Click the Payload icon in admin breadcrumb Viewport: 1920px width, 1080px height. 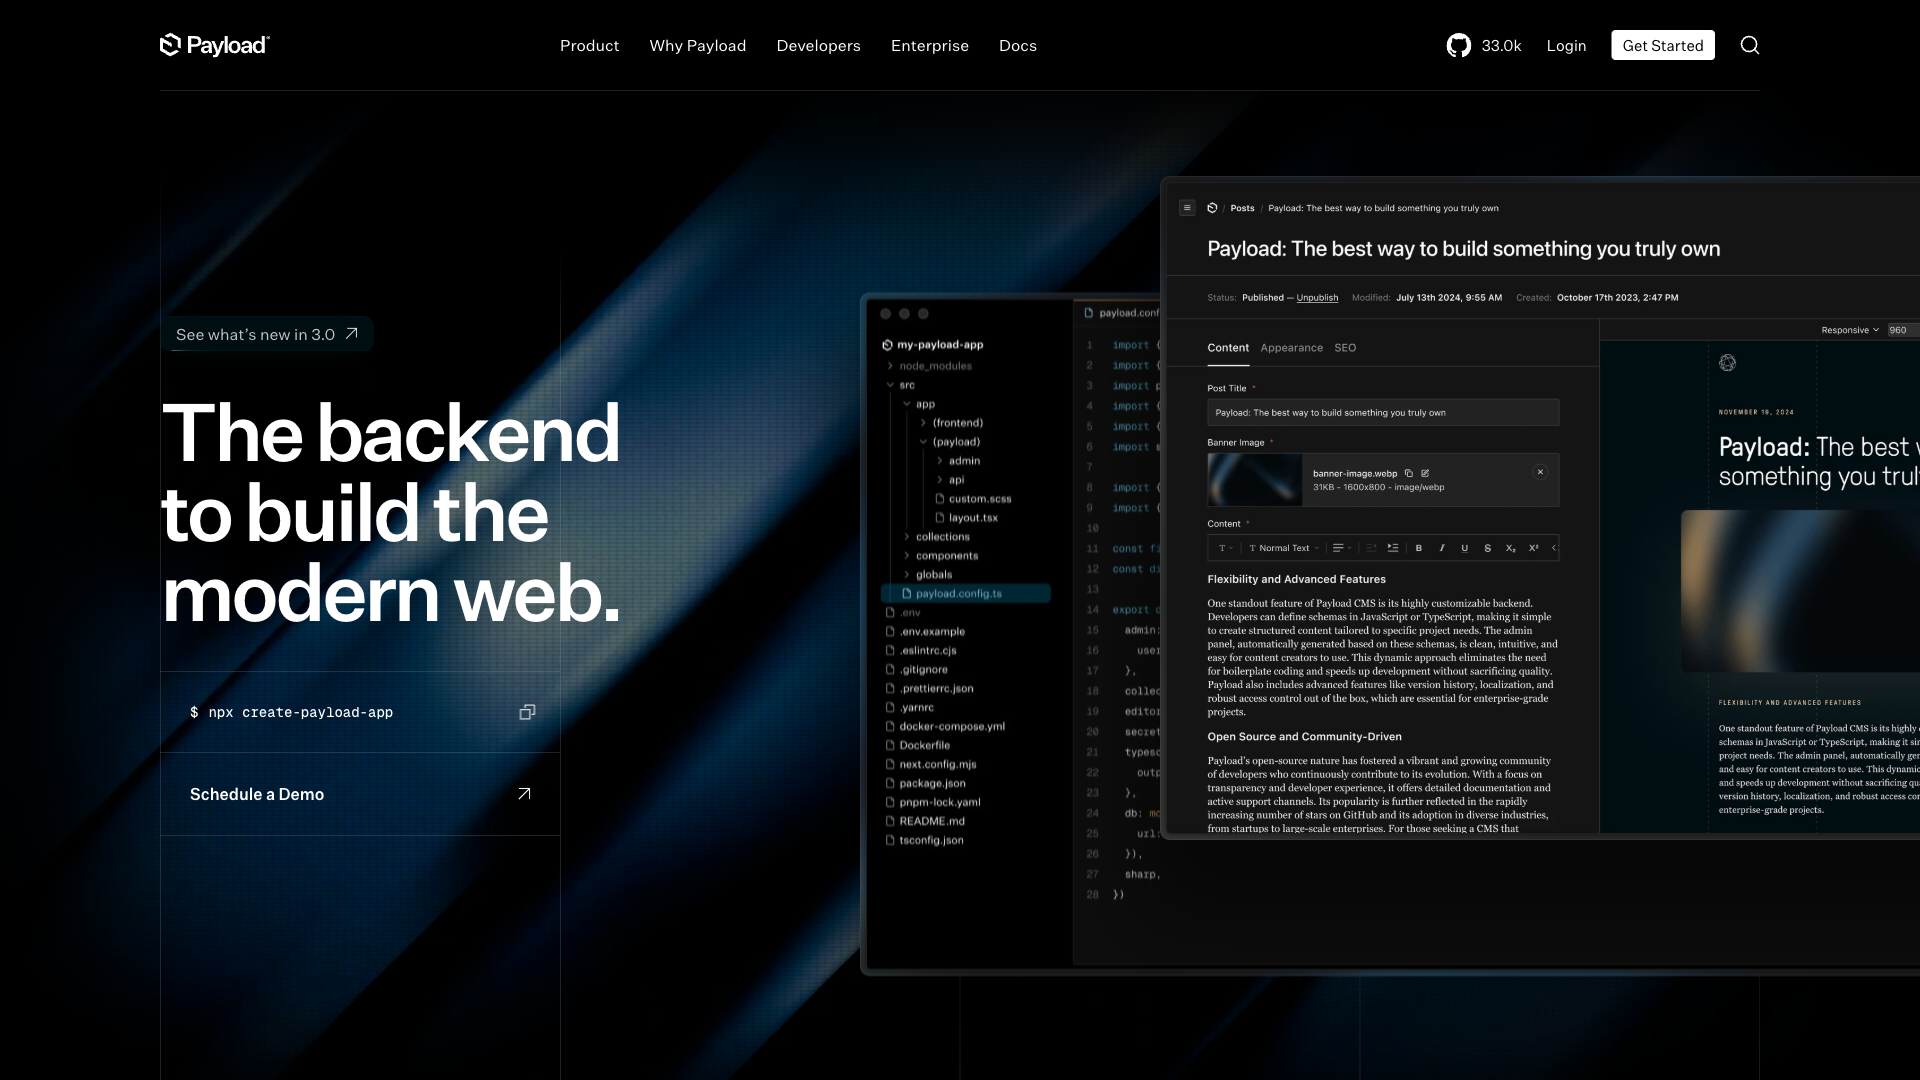1212,208
